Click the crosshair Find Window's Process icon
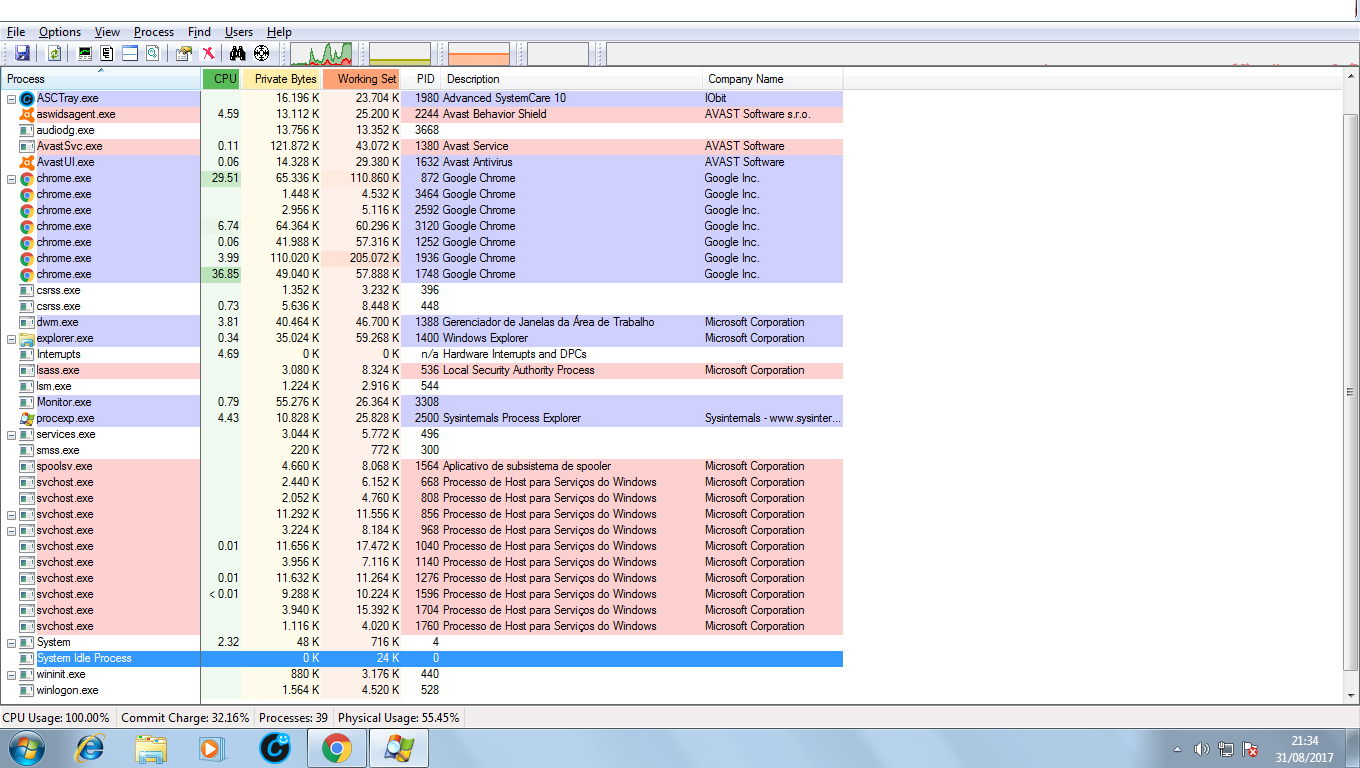1360x768 pixels. pos(262,53)
